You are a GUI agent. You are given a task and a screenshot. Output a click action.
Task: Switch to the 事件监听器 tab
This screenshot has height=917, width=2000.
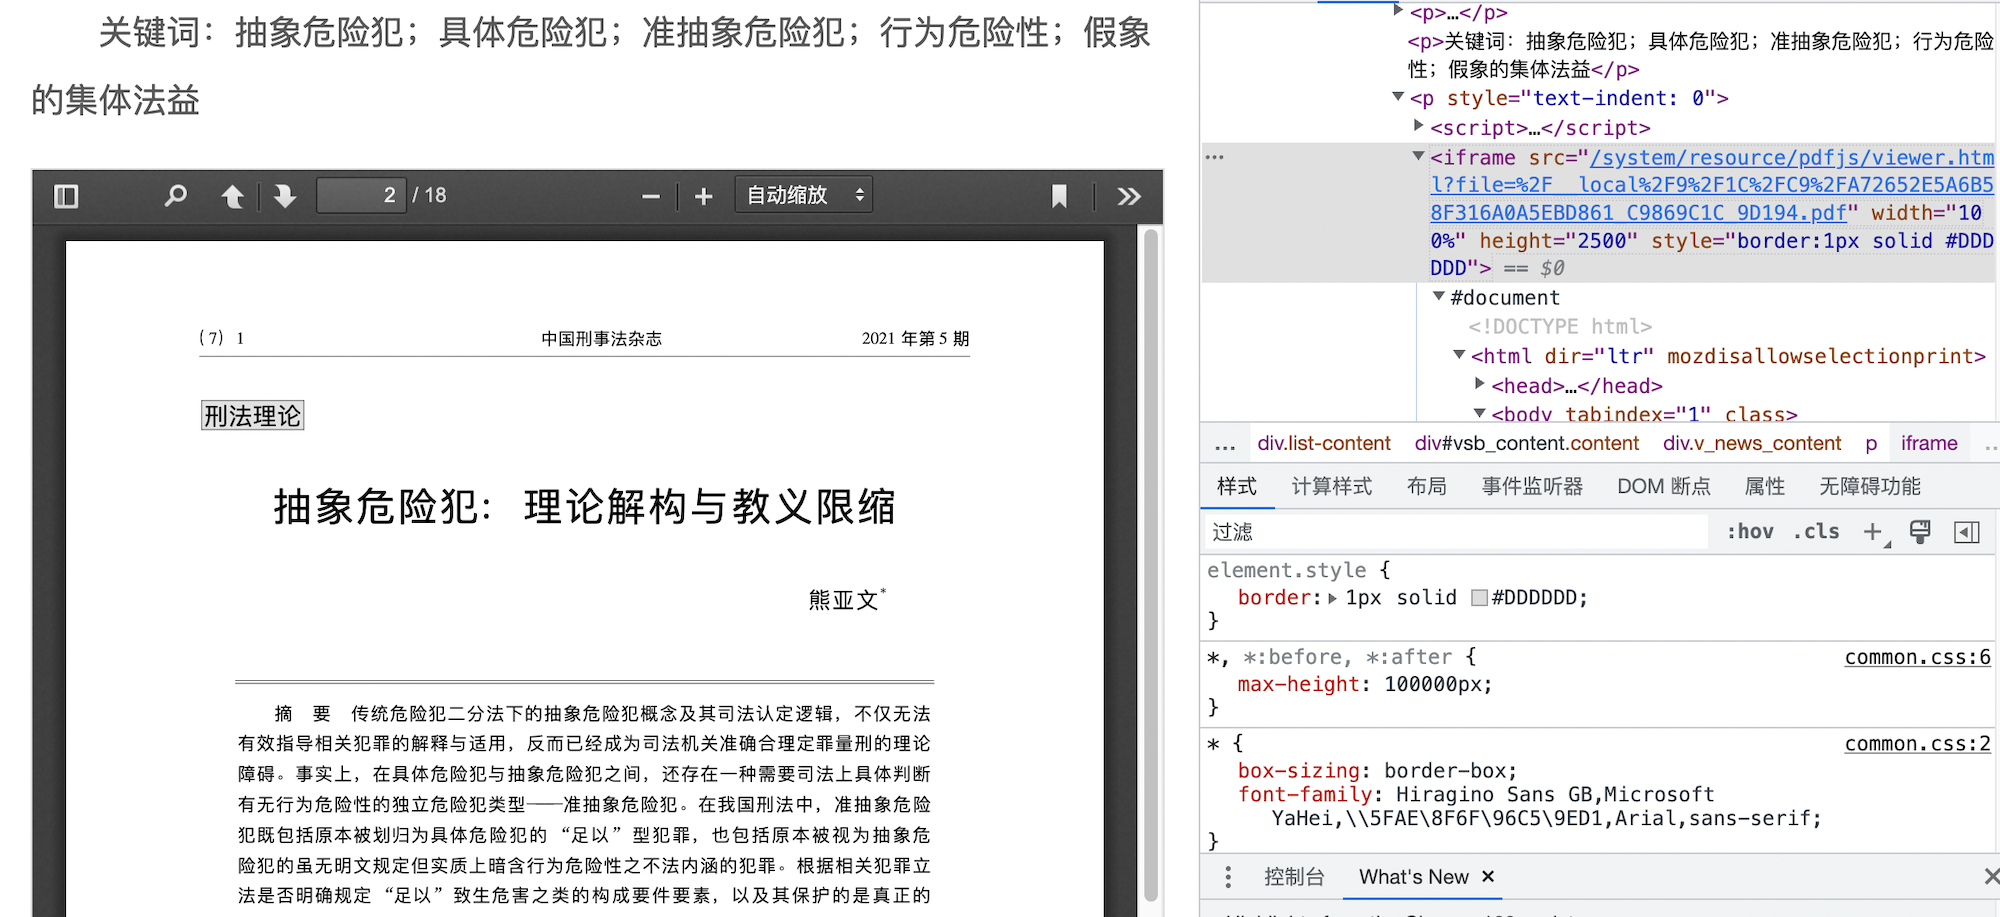(1532, 486)
